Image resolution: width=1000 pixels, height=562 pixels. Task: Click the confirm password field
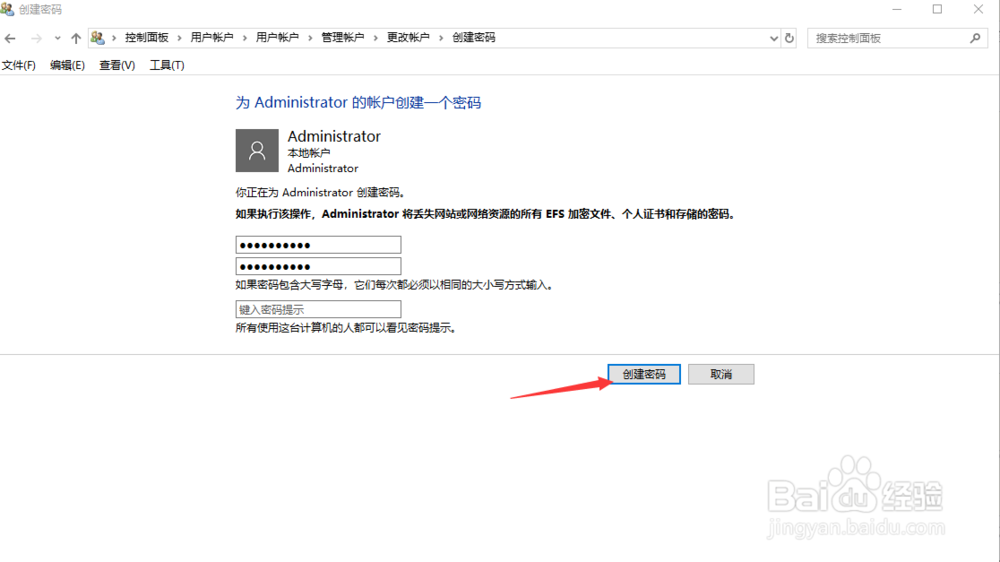(x=318, y=266)
